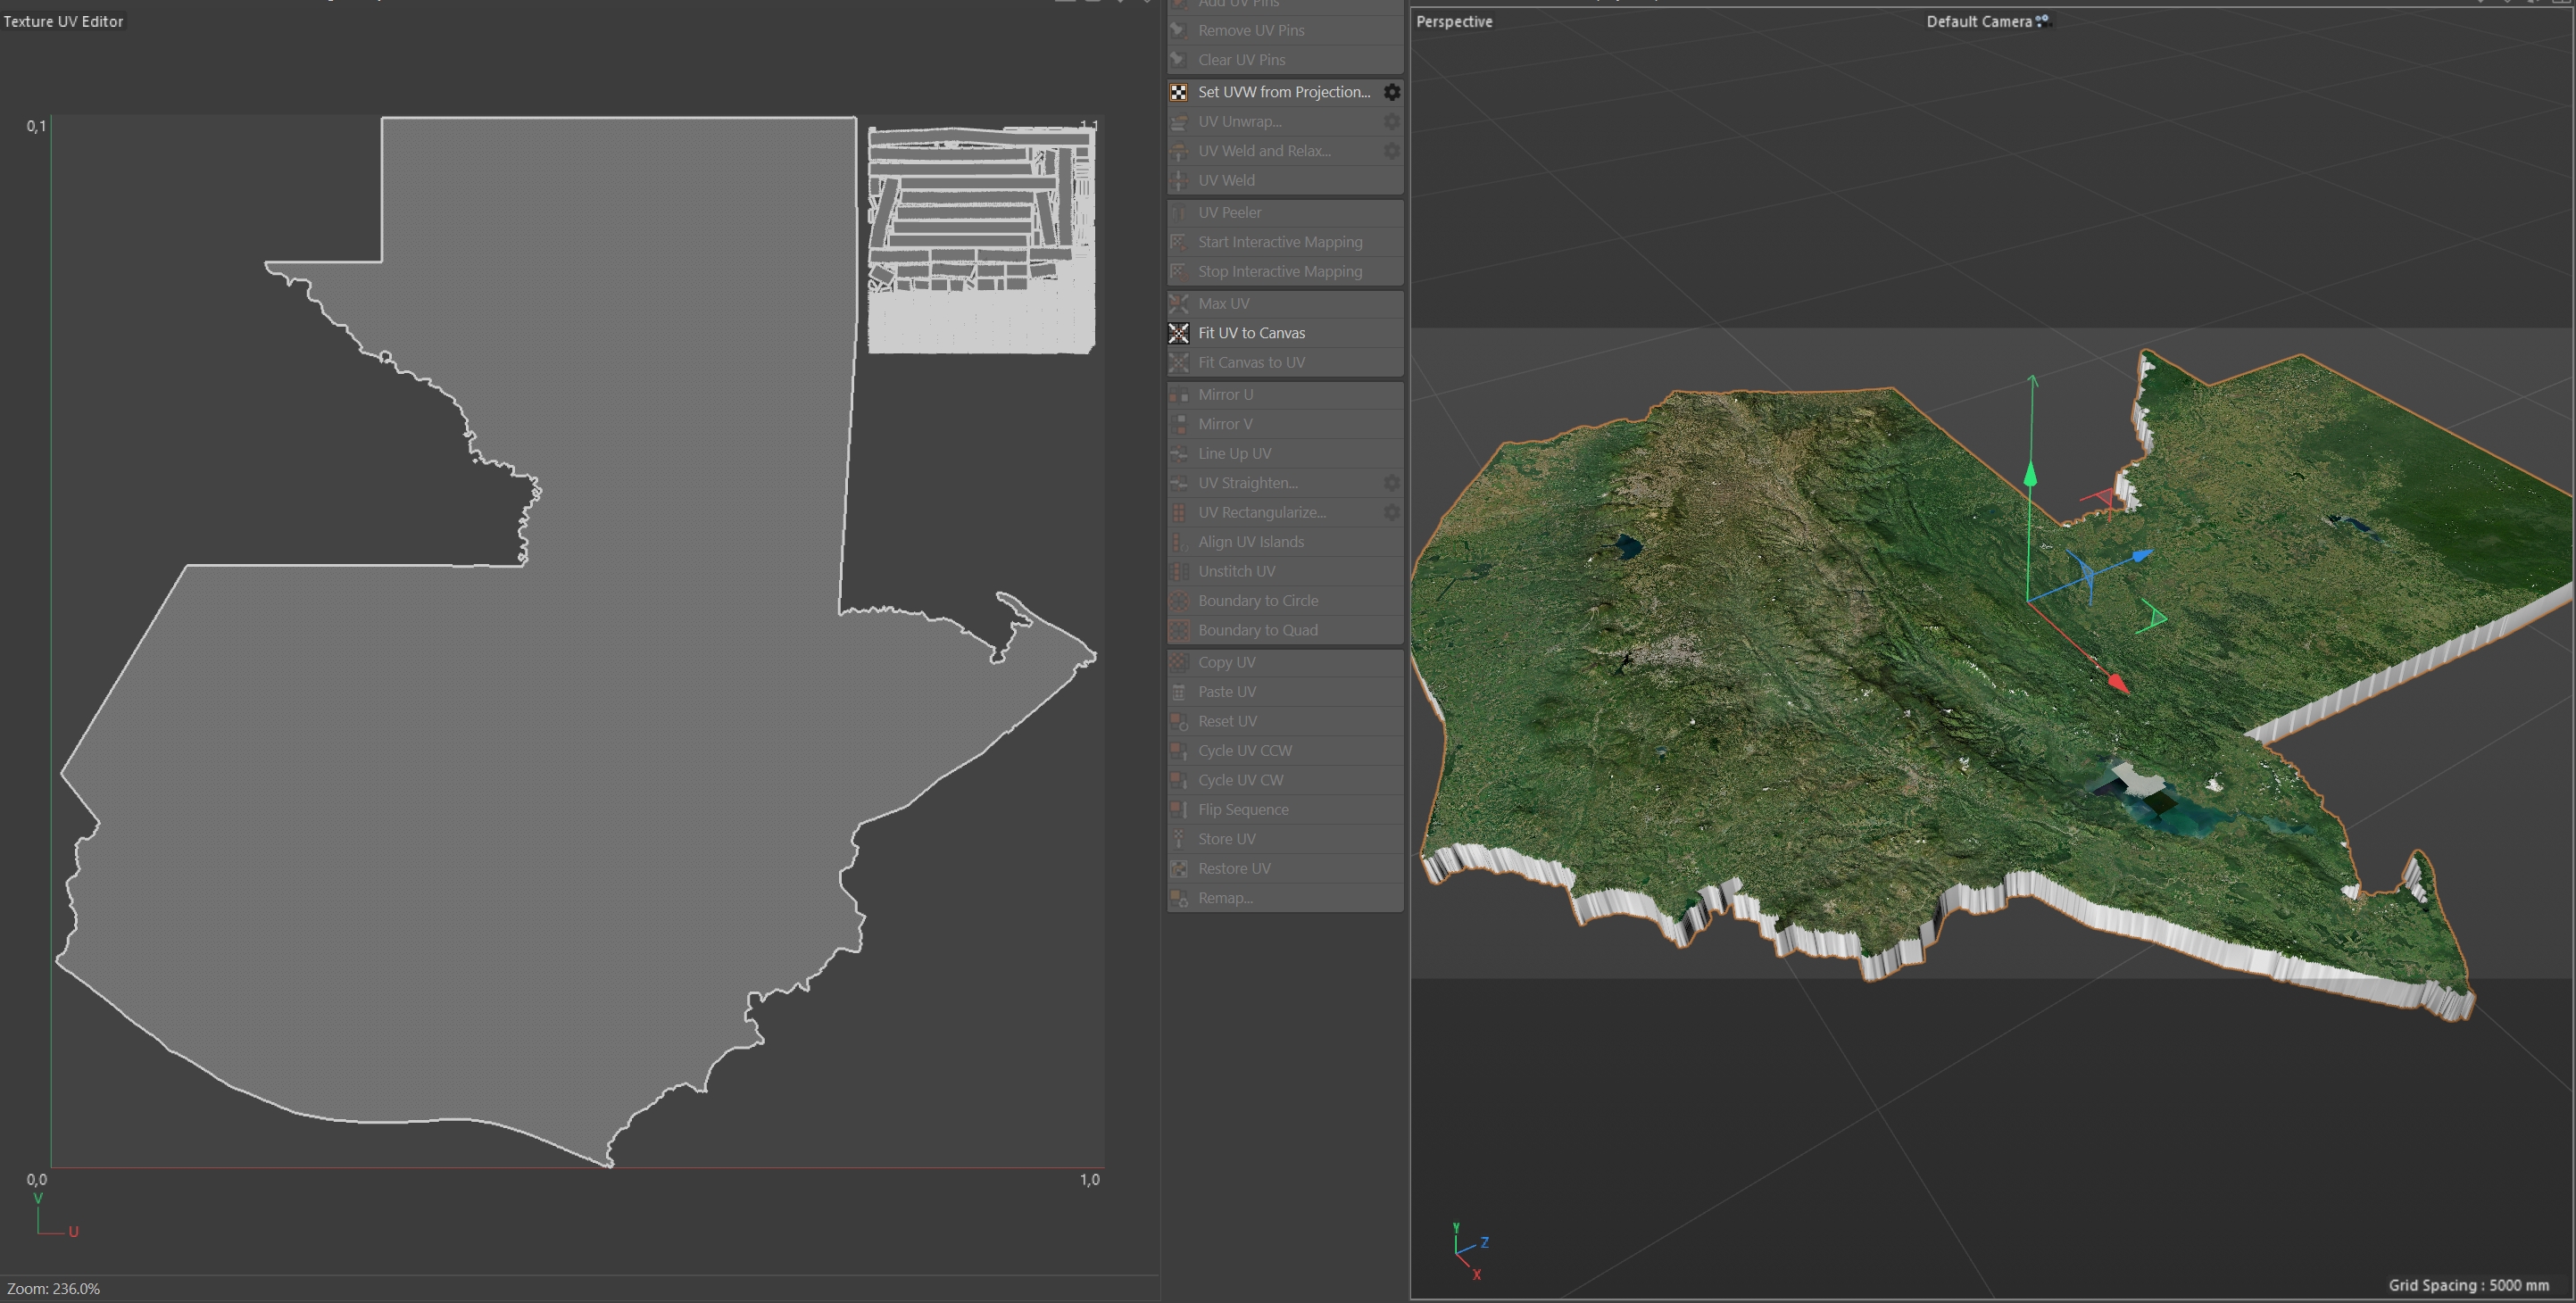2576x1303 pixels.
Task: Click the Fit UV to Canvas icon
Action: pyautogui.click(x=1179, y=333)
